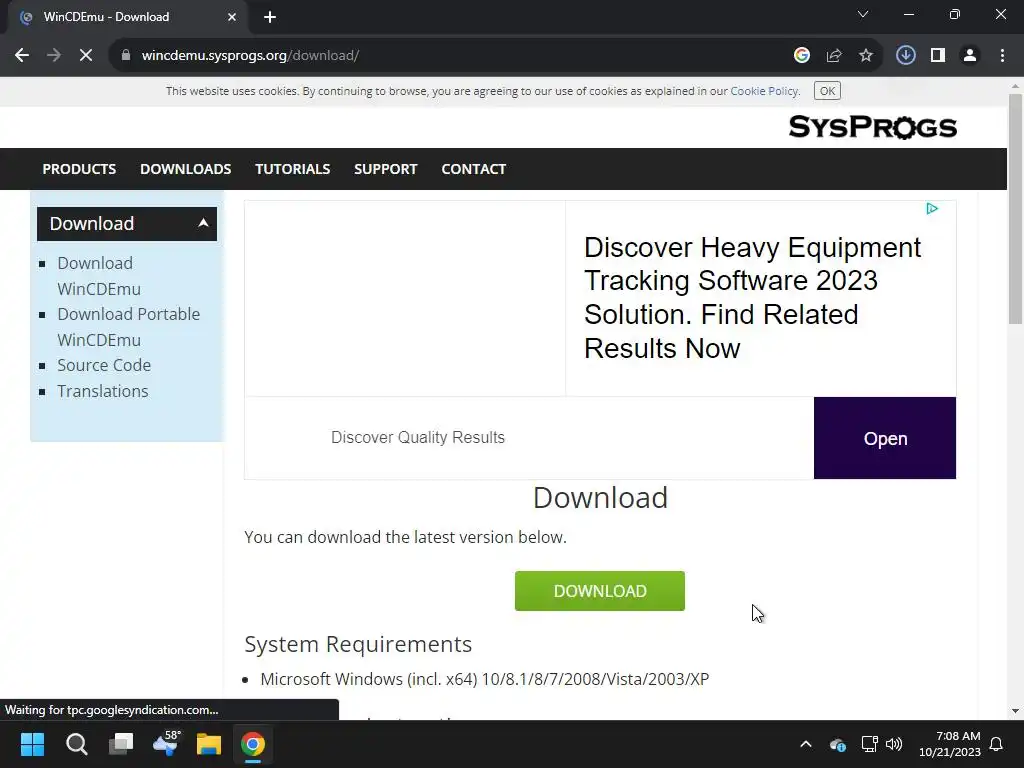Image resolution: width=1024 pixels, height=768 pixels.
Task: Click the page vertical scrollbar thumb
Action: point(1015,208)
